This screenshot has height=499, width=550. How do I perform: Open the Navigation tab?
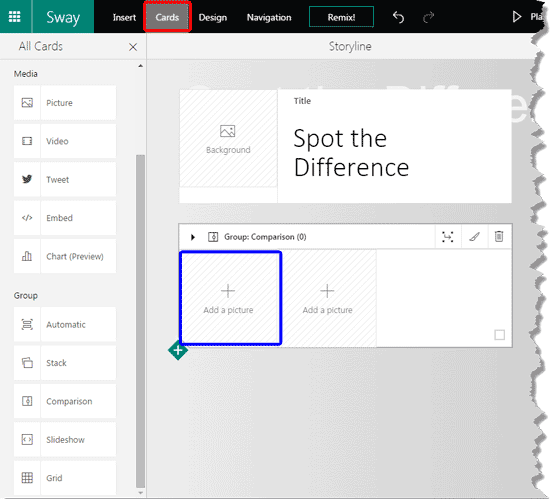pos(269,18)
